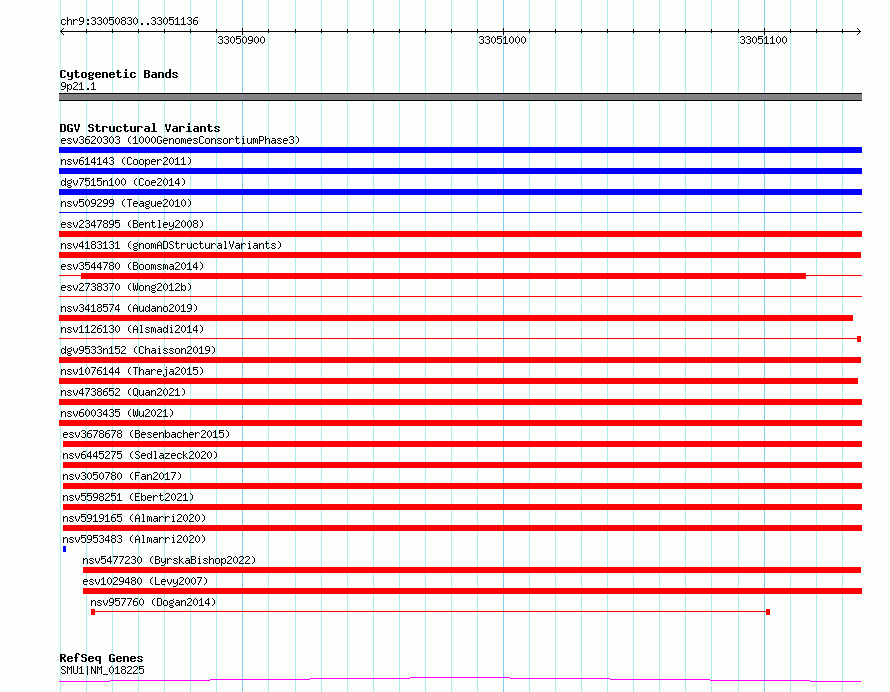Click the thin red nsv957760 variant line
This screenshot has height=692, width=890.
point(430,612)
